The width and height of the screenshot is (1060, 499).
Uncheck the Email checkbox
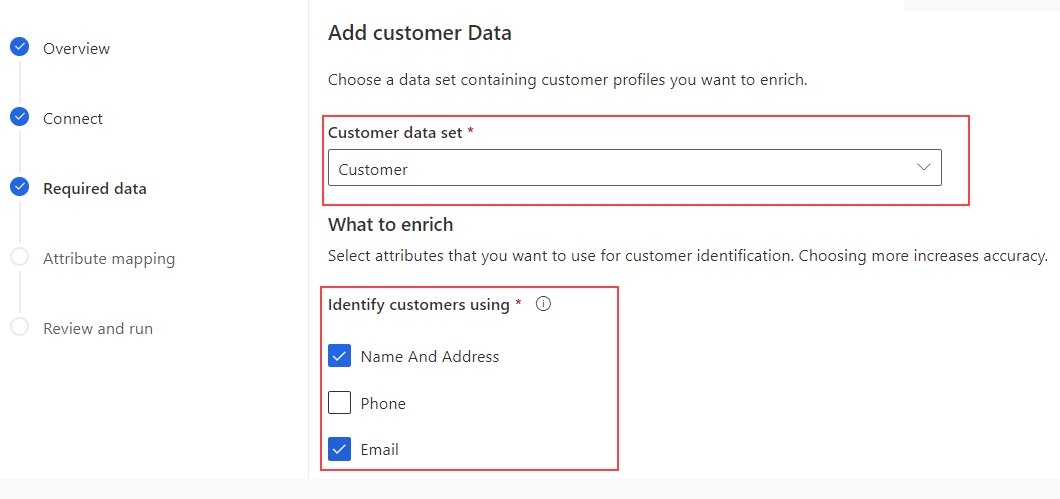coord(339,449)
